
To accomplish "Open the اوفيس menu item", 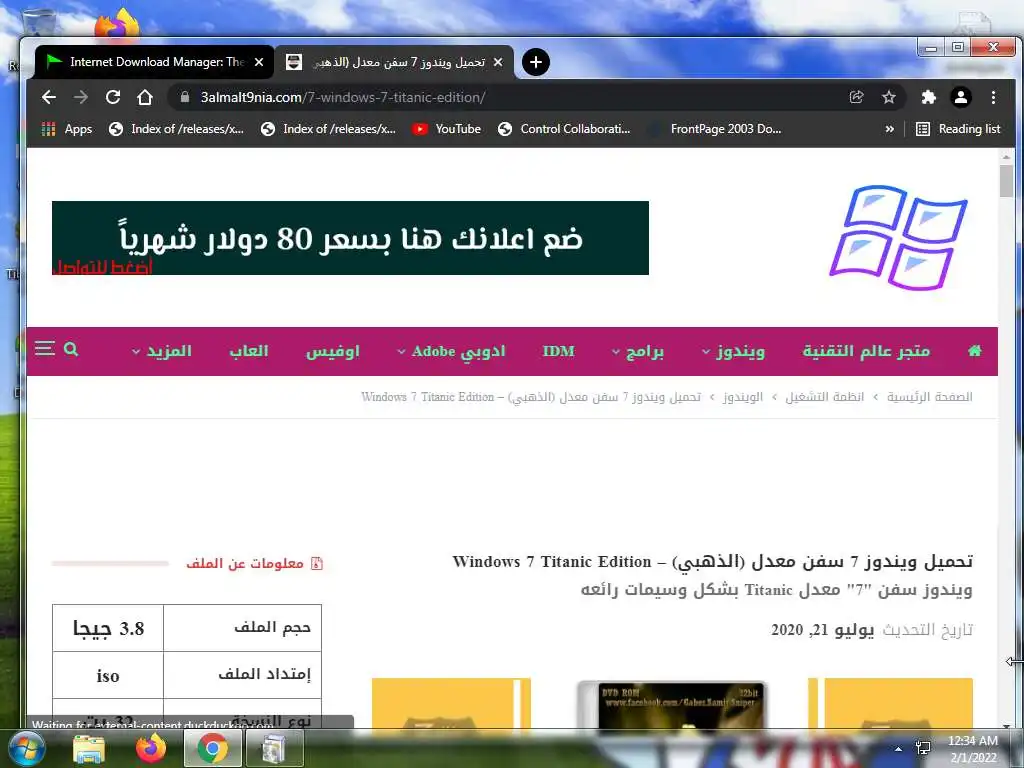I will tap(332, 351).
